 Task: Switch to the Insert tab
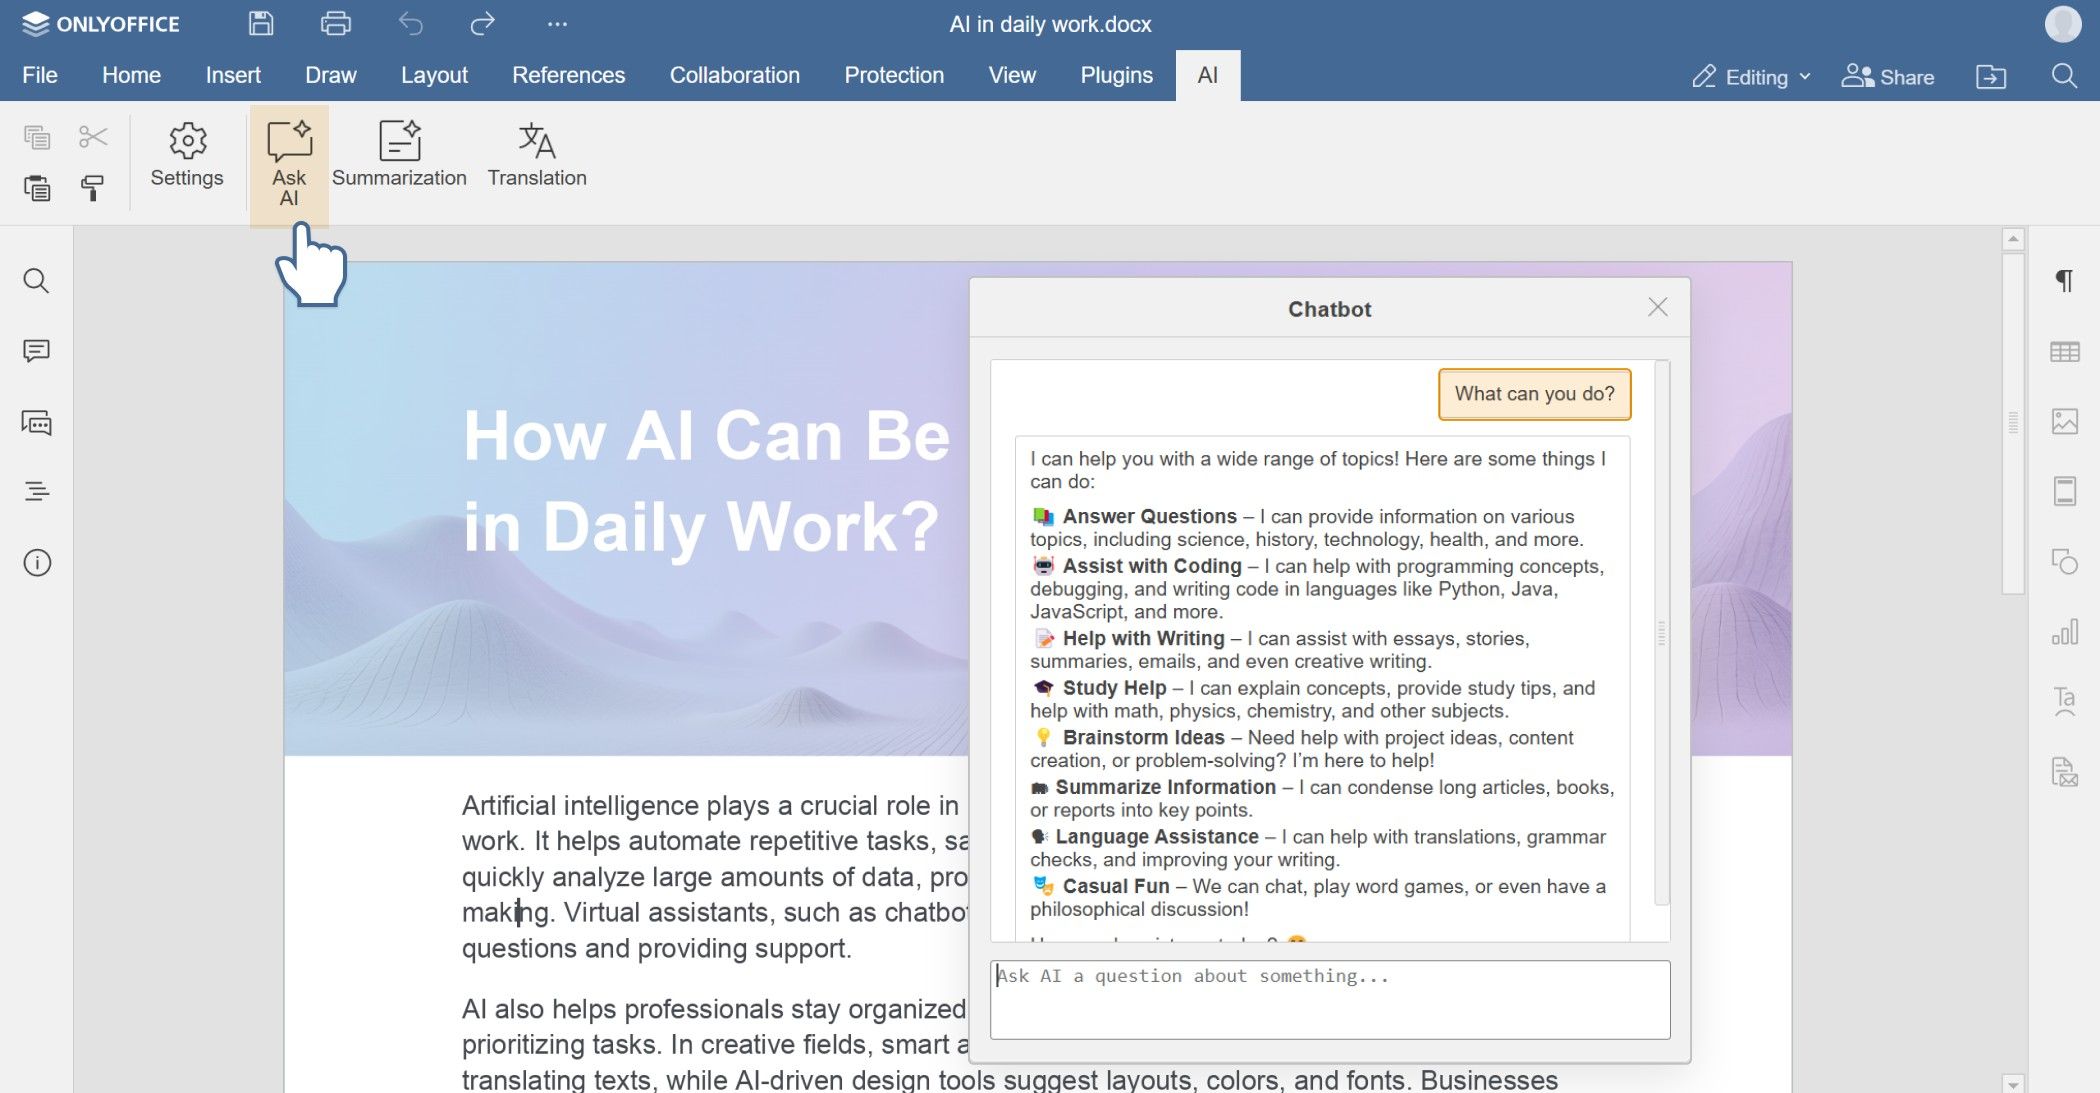coord(233,75)
